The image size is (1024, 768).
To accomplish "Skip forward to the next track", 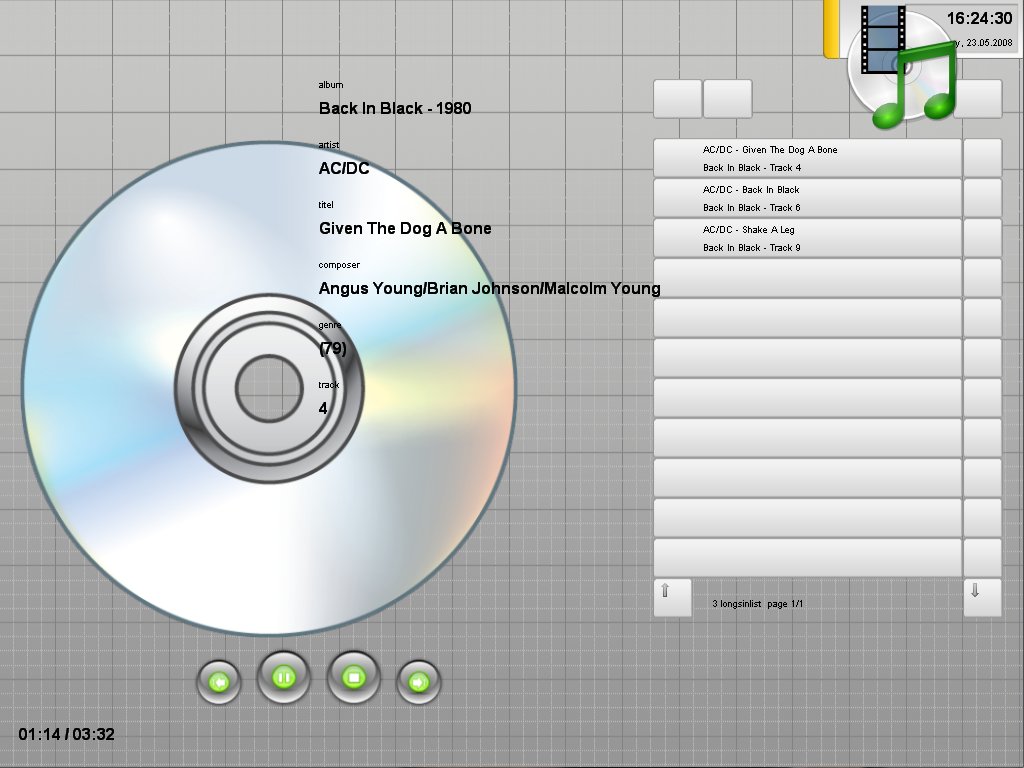I will click(419, 682).
